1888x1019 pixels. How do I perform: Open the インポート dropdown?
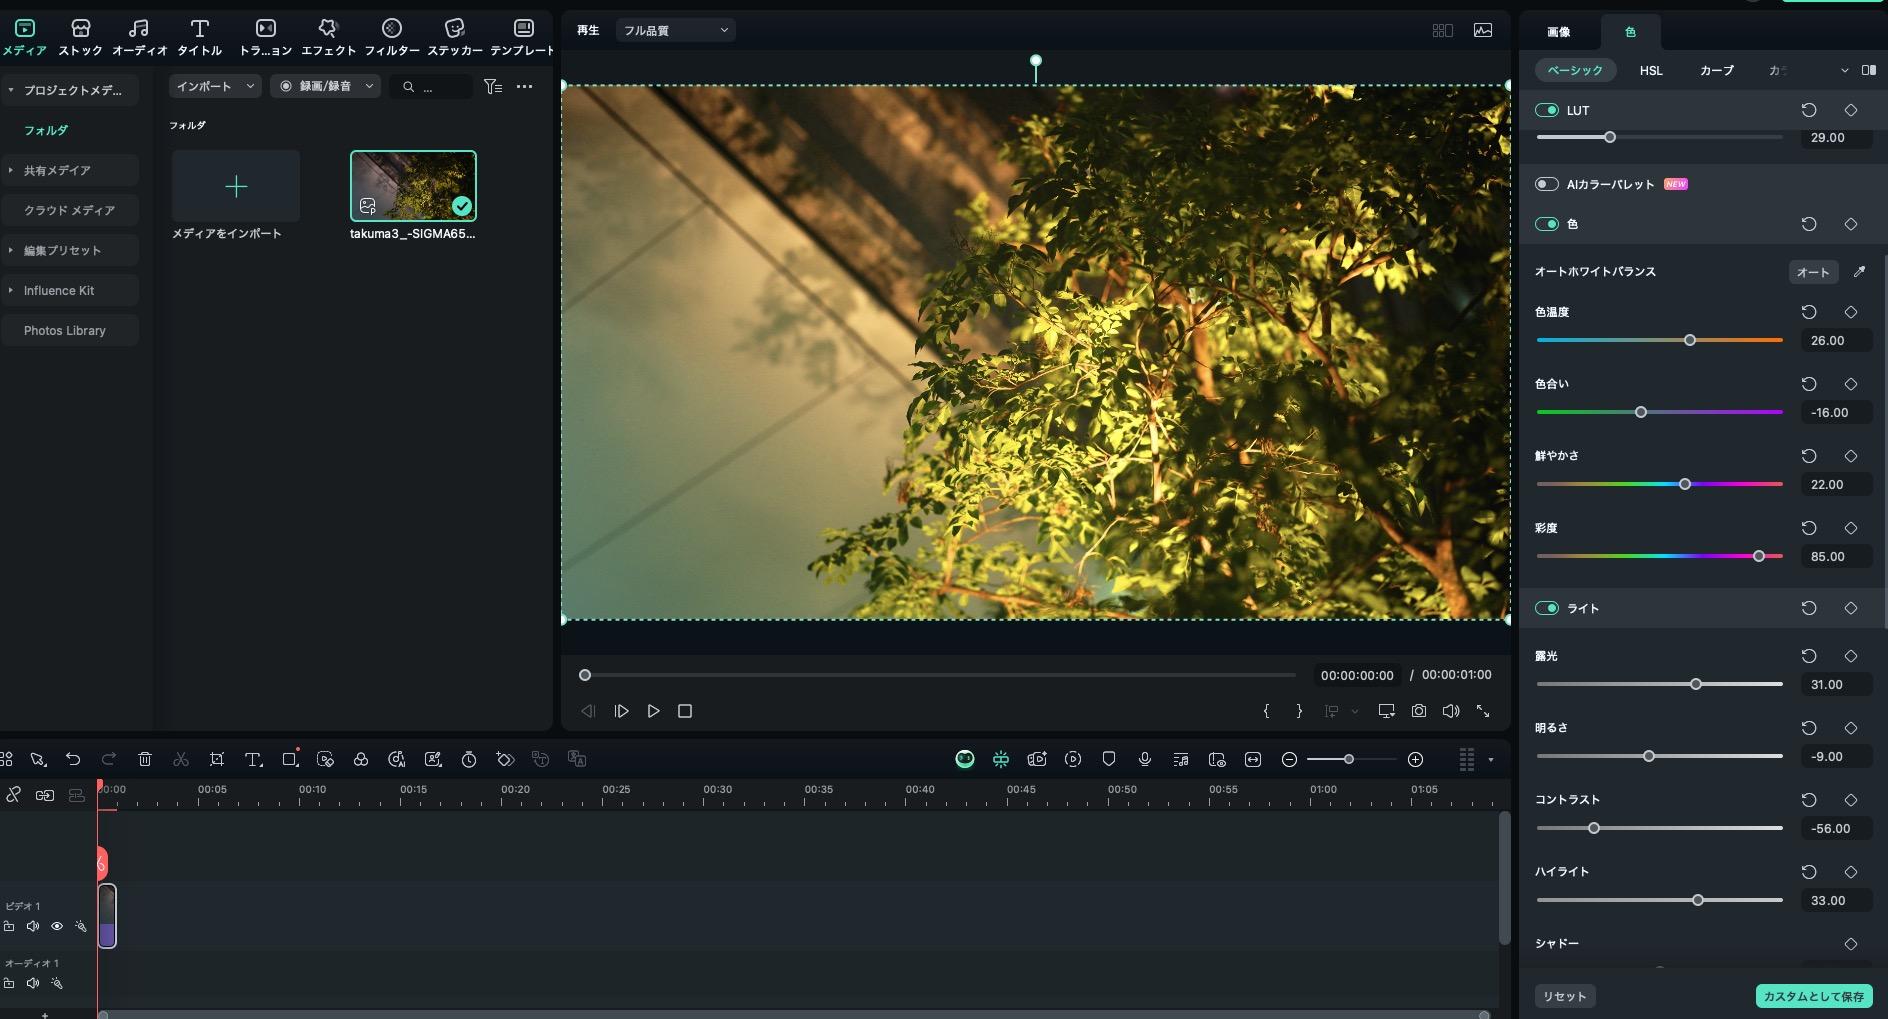pos(215,87)
